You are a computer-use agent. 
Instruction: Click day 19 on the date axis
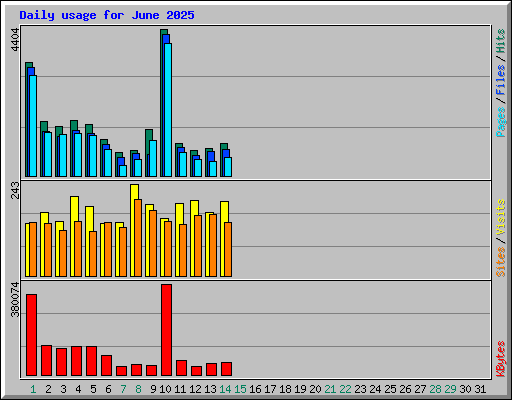[x=300, y=389]
